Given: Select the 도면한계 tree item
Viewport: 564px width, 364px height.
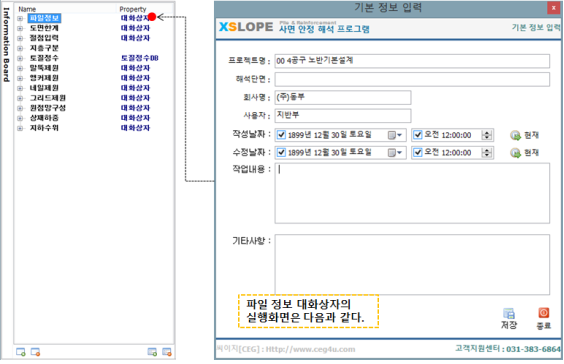Looking at the screenshot, I should click(x=44, y=28).
